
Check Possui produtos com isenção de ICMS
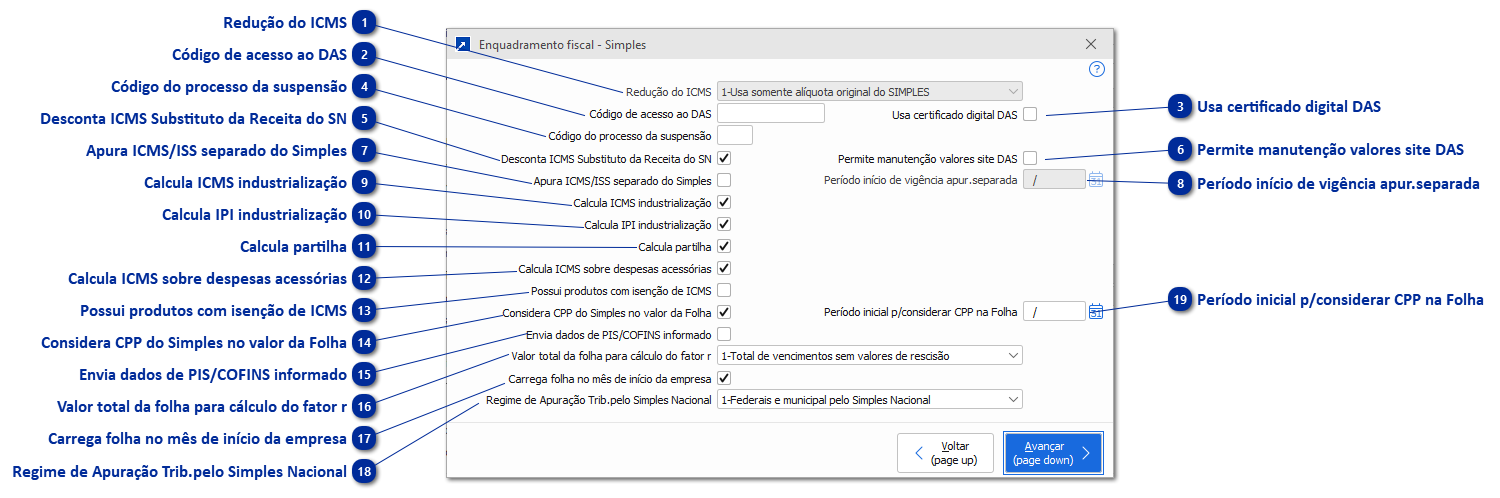(x=724, y=291)
